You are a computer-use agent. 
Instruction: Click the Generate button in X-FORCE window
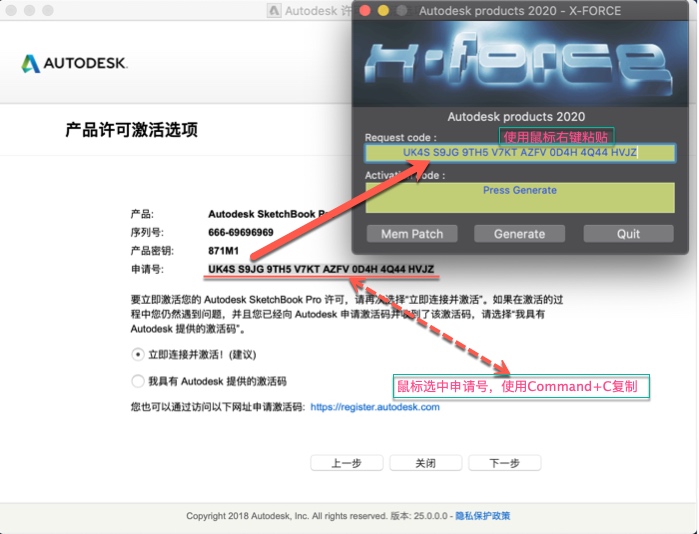click(519, 234)
